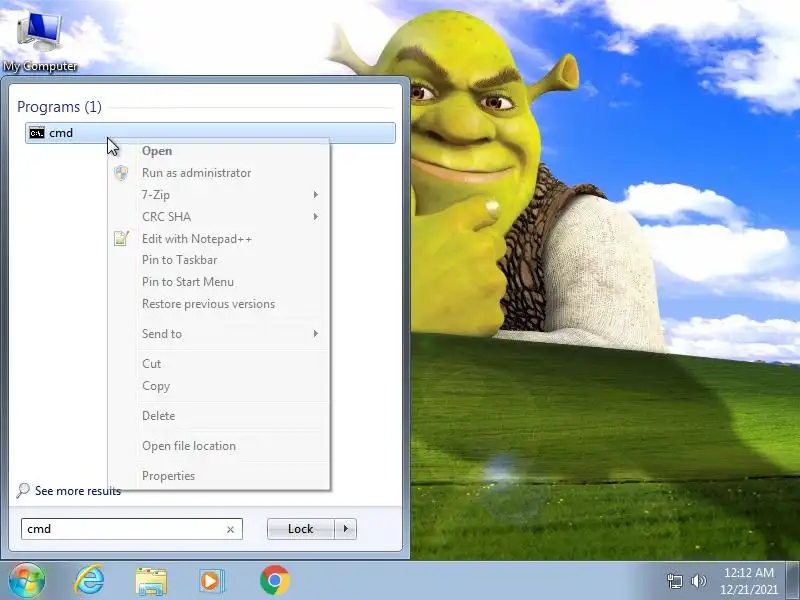Select Copy in the context menu
The image size is (800, 600).
(x=219, y=386)
